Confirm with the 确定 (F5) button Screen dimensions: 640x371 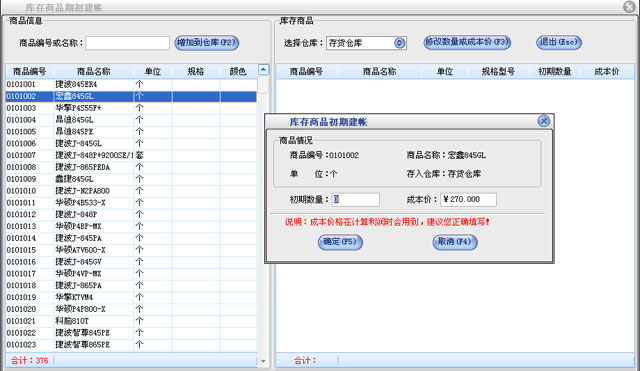click(x=340, y=242)
